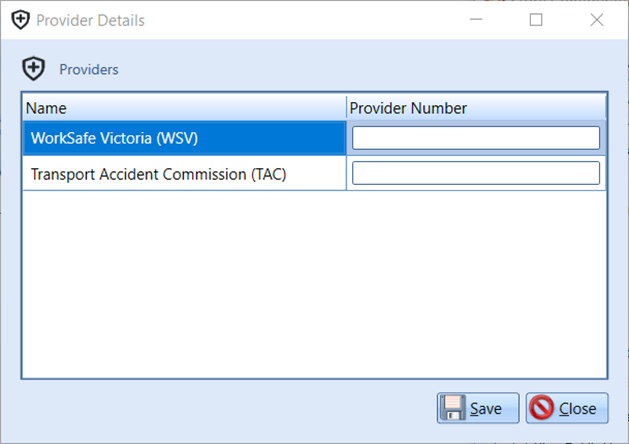Click the Close button with red icon
This screenshot has height=444, width=629.
(567, 408)
